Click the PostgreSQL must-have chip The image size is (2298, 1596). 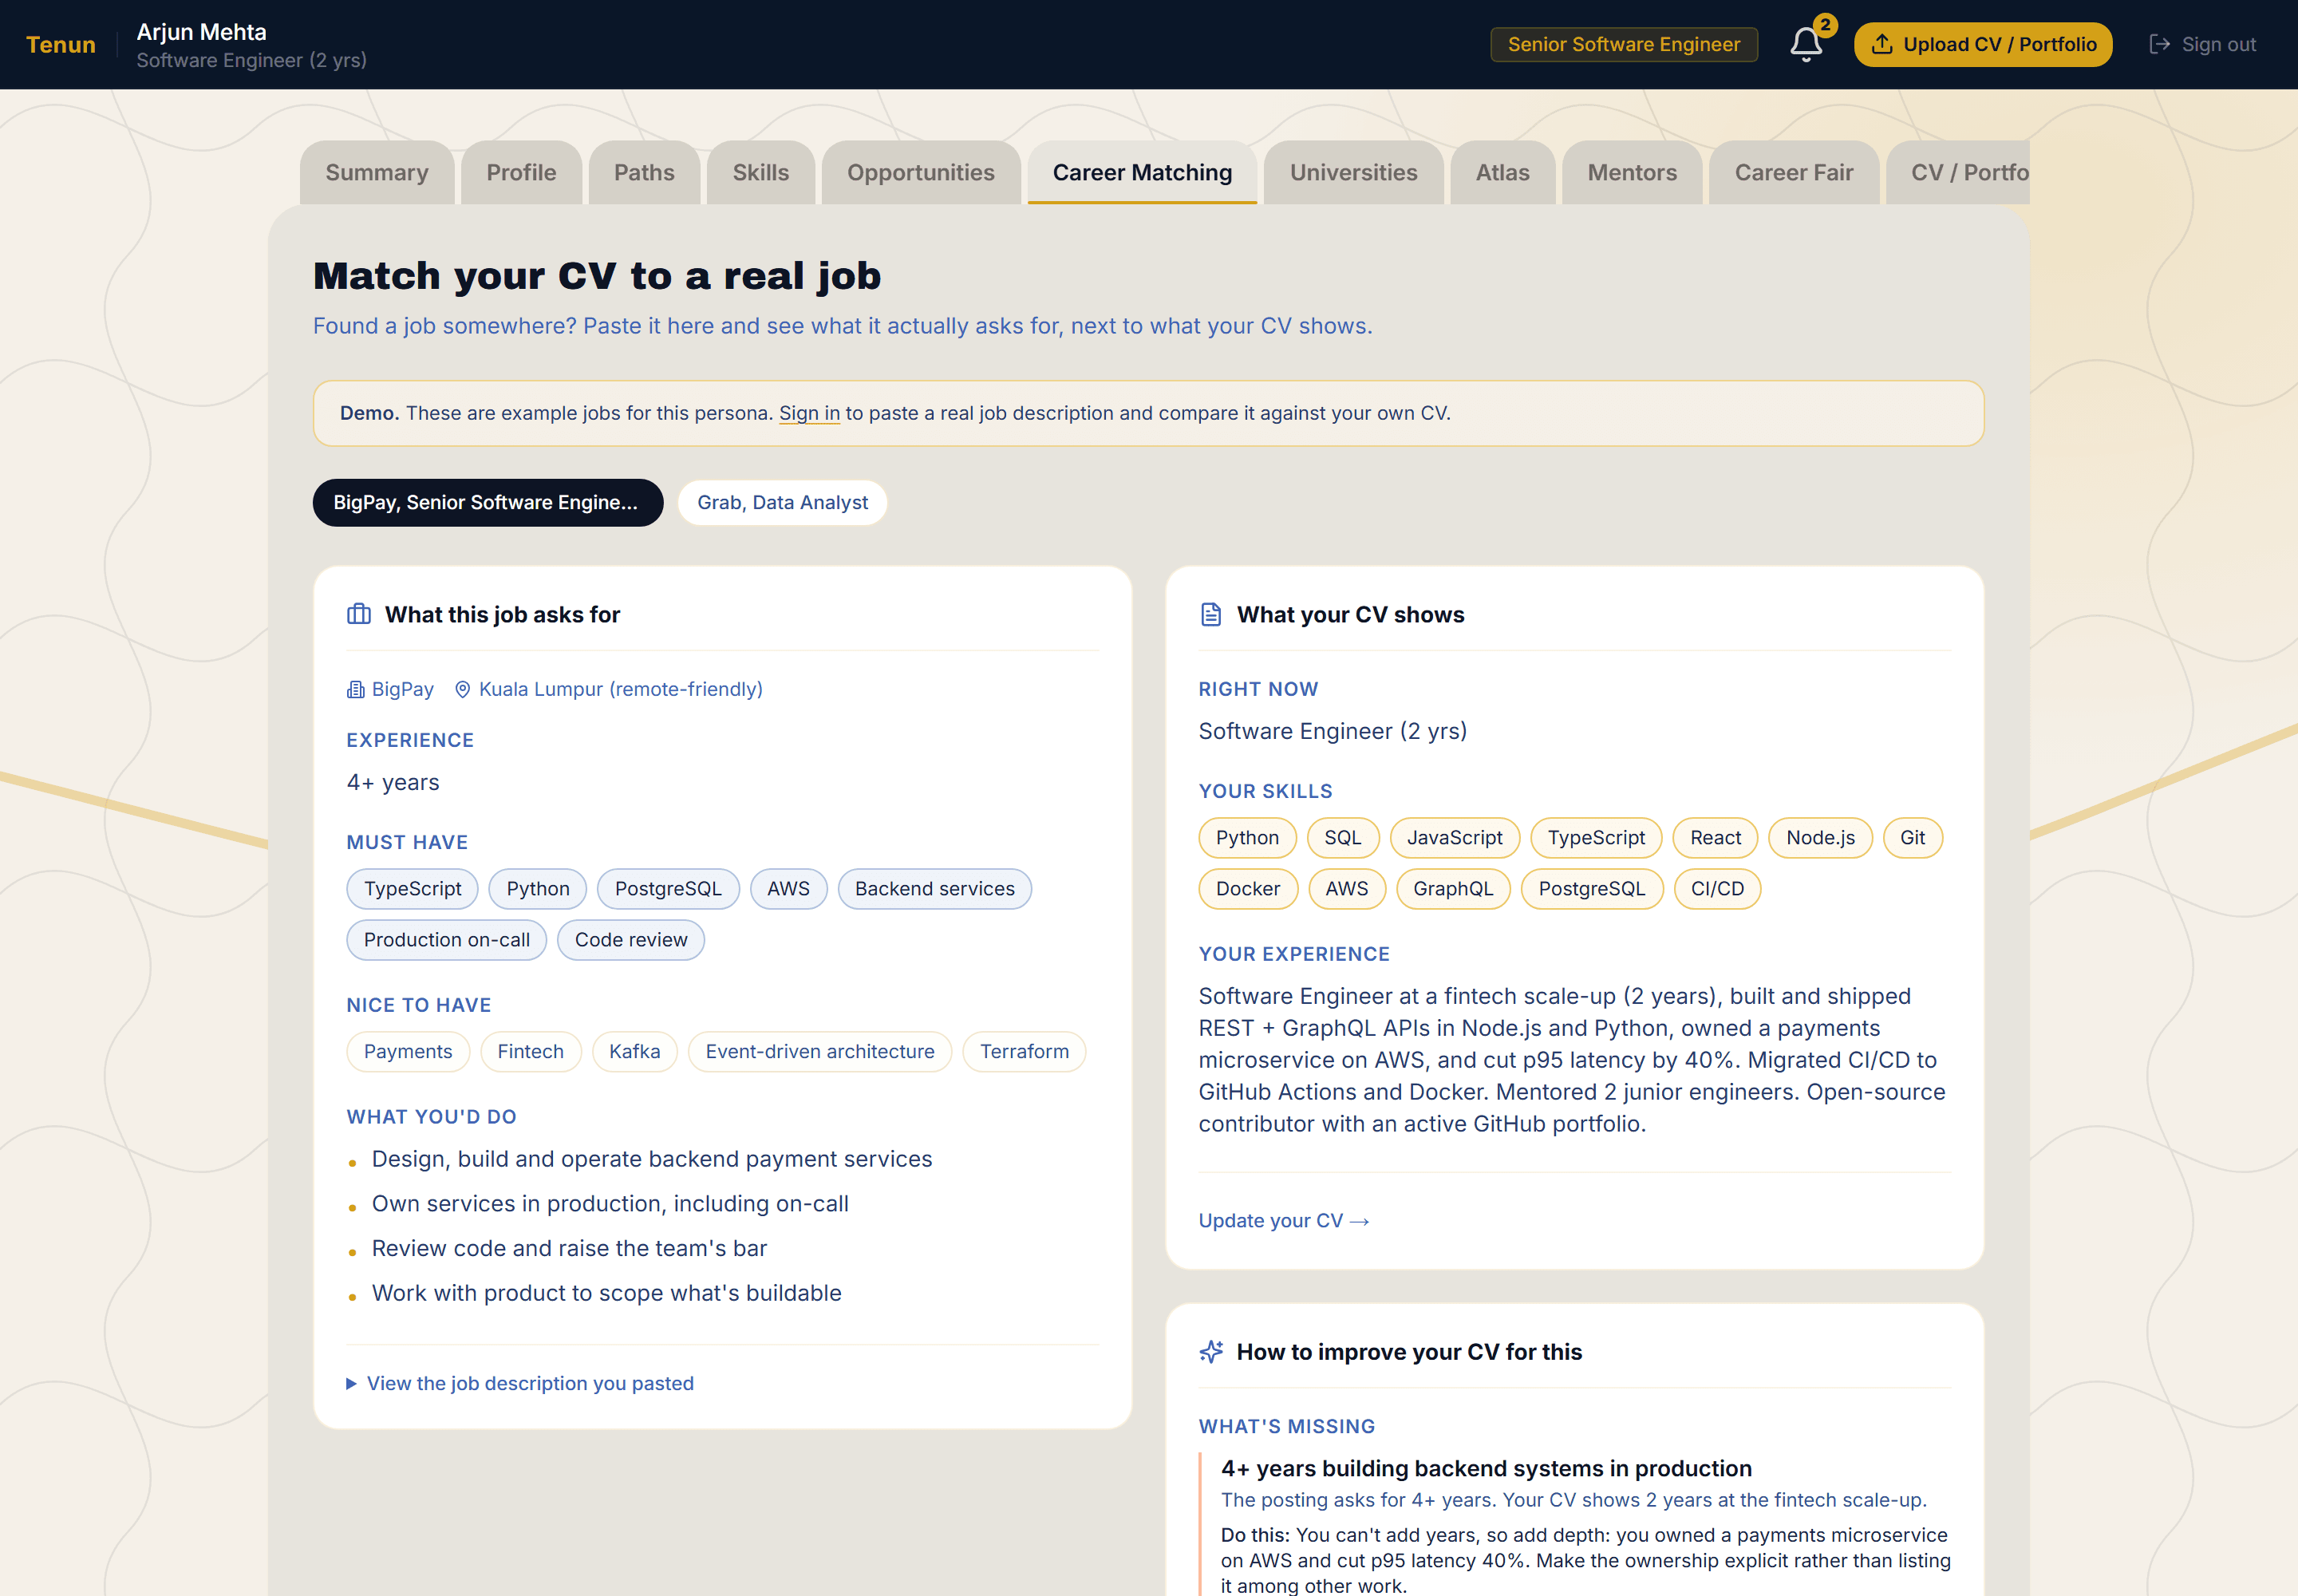point(668,889)
